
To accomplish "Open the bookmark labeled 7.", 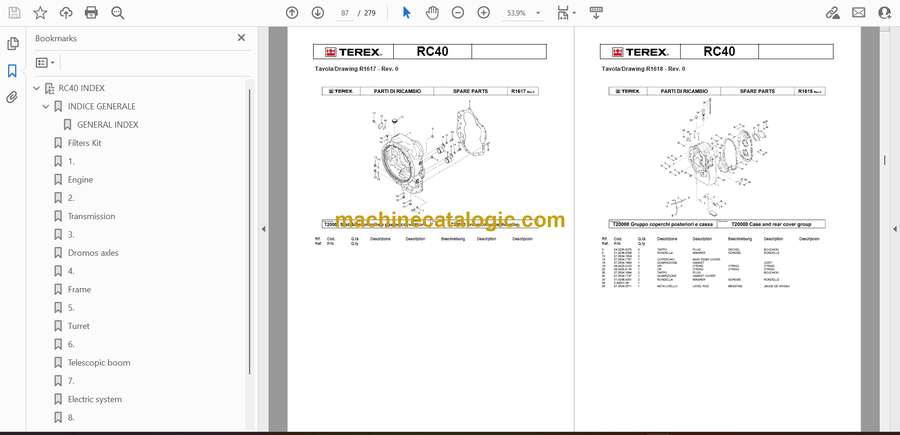I will tap(71, 381).
